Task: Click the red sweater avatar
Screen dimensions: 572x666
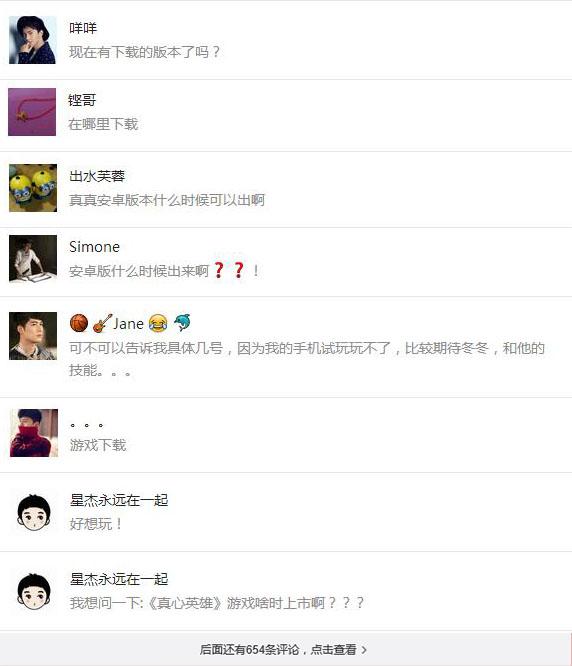Action: (34, 433)
